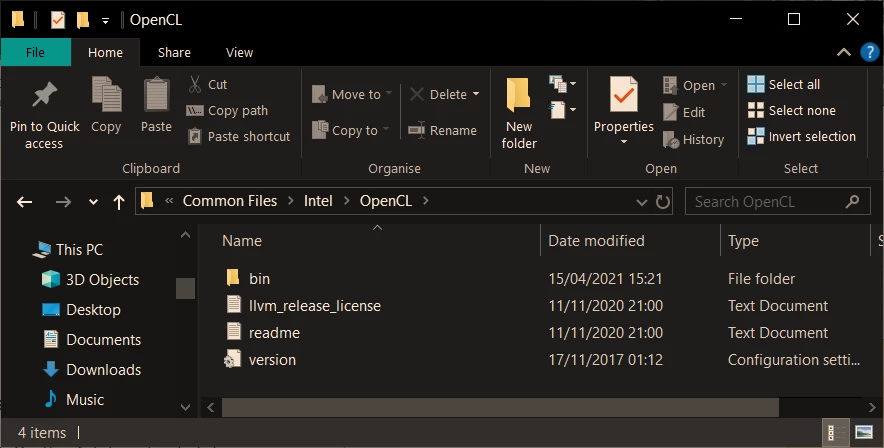
Task: Open the Move to menu
Action: [x=352, y=94]
